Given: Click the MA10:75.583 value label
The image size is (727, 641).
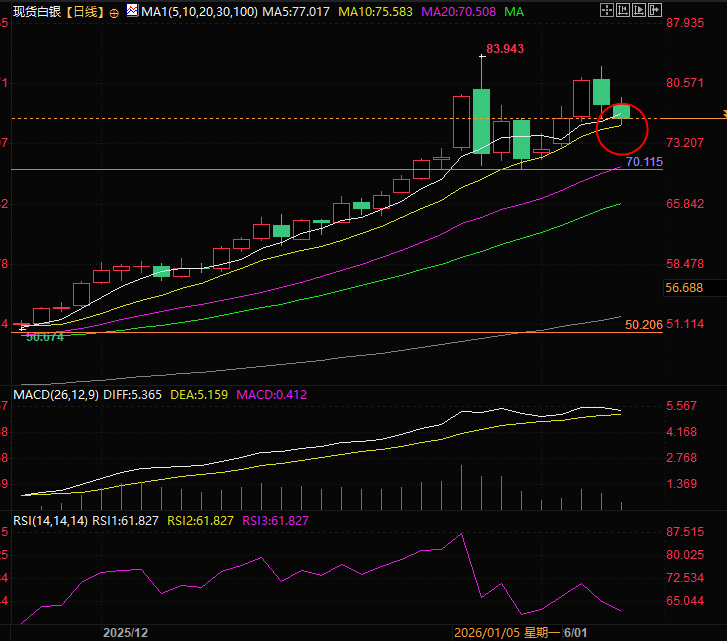Looking at the screenshot, I should (375, 12).
